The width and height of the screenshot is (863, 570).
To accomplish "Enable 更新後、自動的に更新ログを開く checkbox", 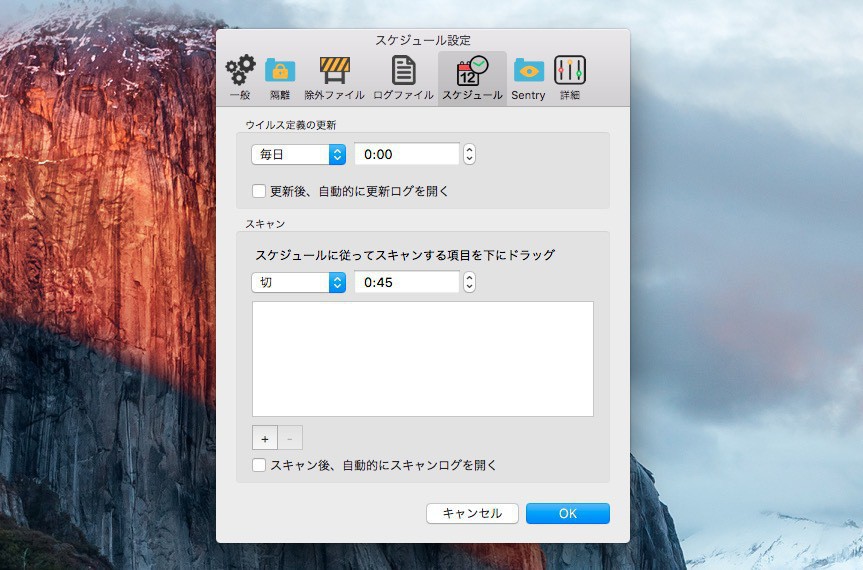I will 259,191.
